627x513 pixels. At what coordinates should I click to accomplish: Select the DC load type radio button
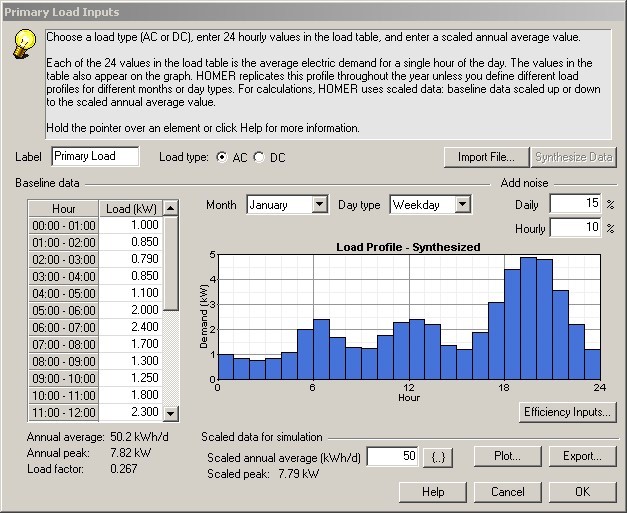[x=259, y=157]
